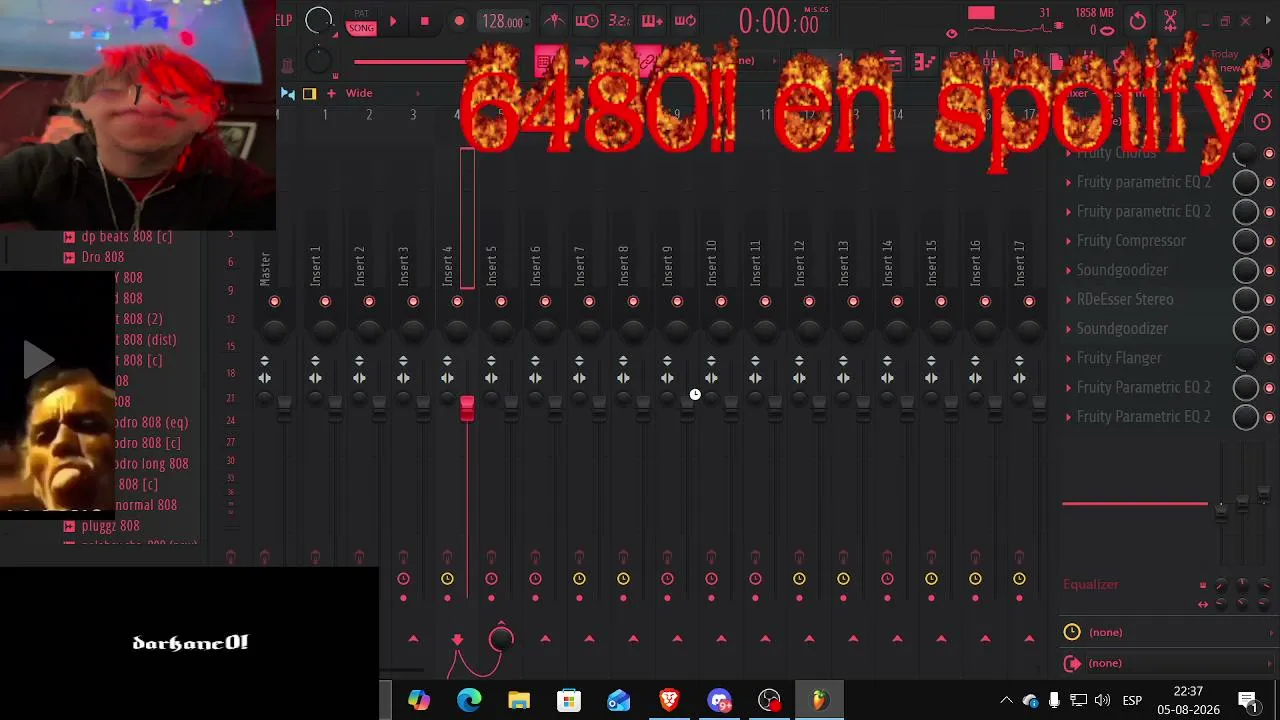Screen dimensions: 1280x720
Task: Mute Insert 10 with its LED
Action: tap(721, 302)
